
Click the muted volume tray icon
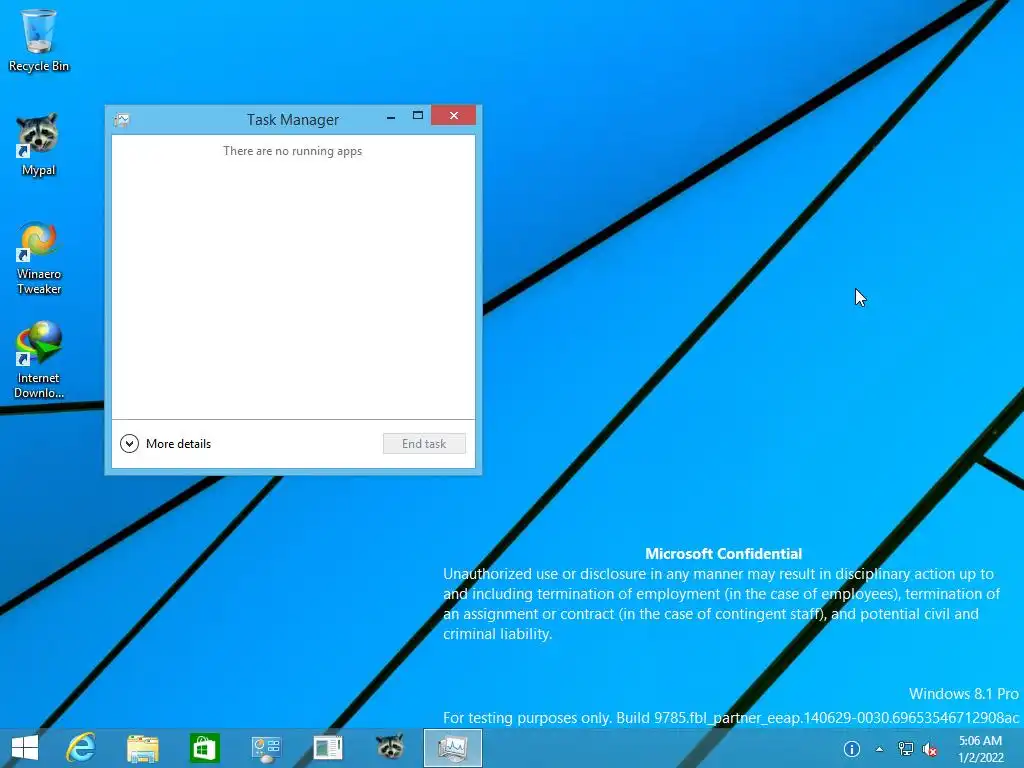click(930, 750)
